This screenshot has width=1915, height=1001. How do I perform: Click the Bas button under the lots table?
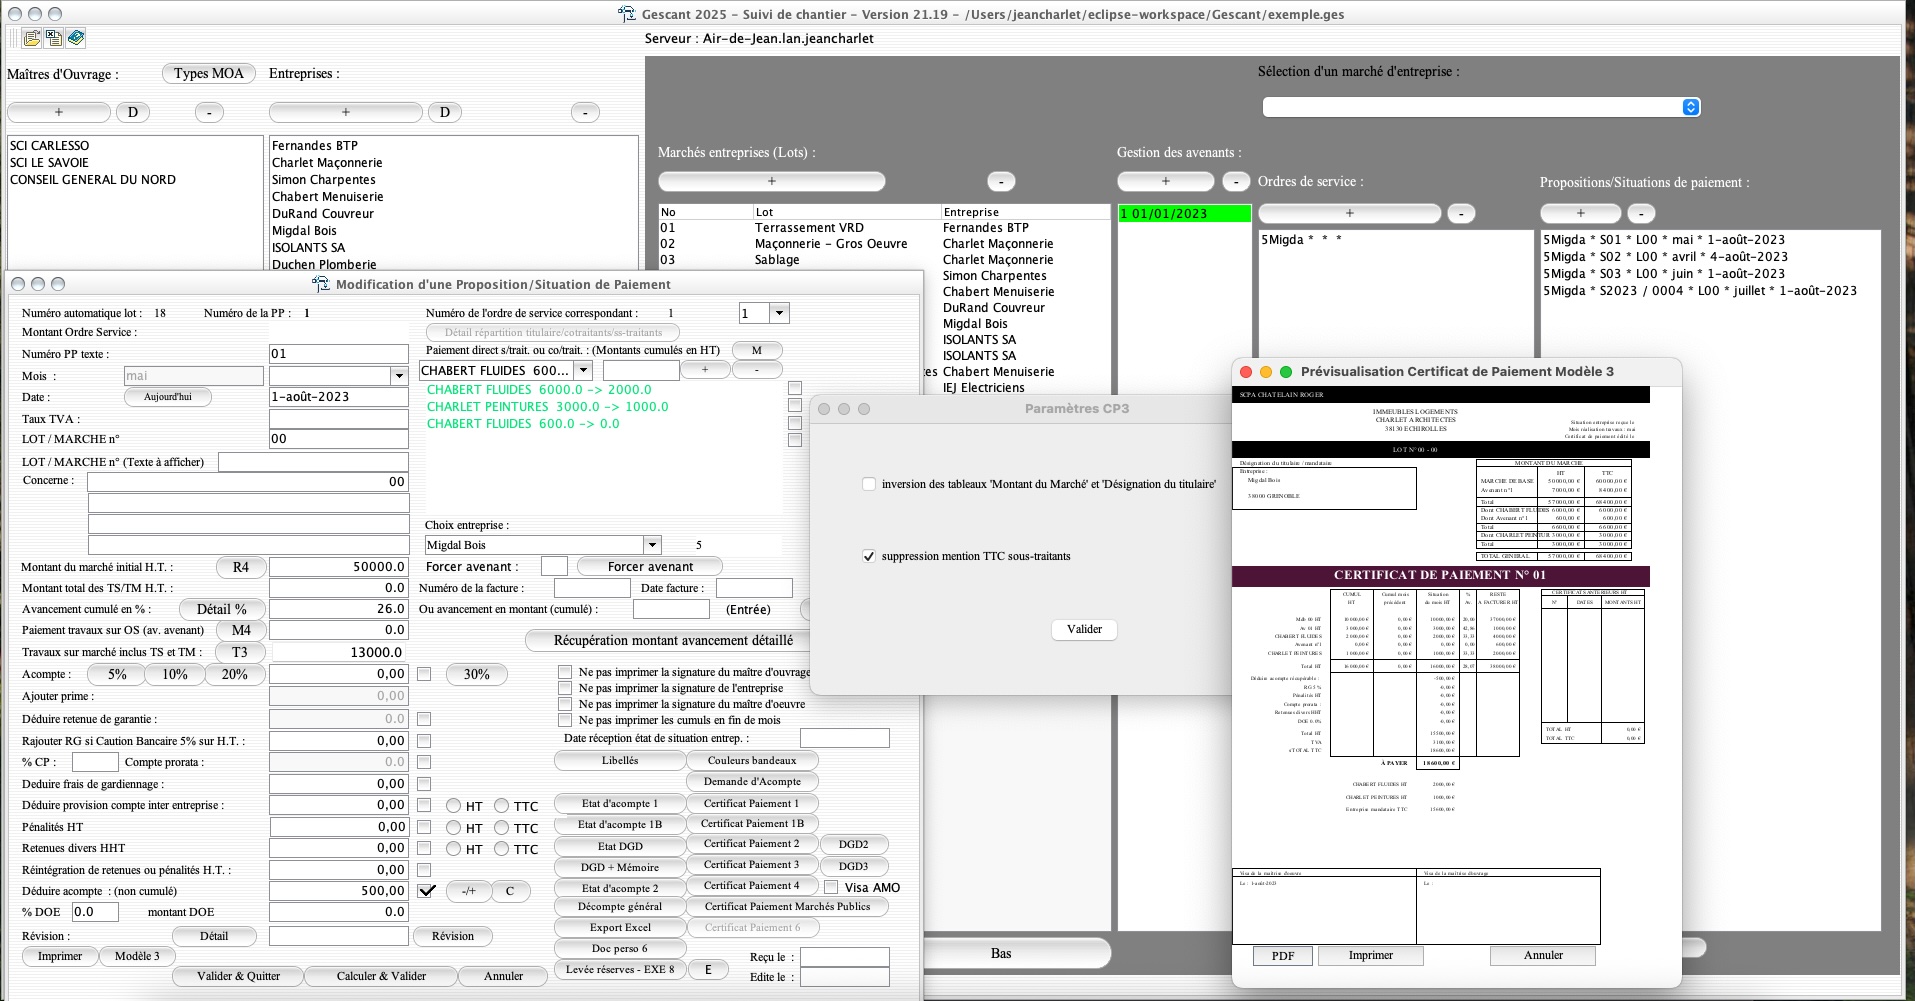1001,954
